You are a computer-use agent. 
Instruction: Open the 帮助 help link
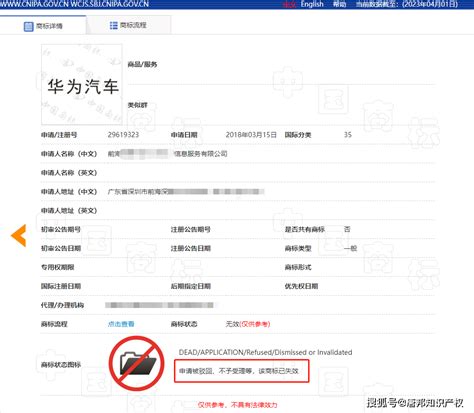339,4
